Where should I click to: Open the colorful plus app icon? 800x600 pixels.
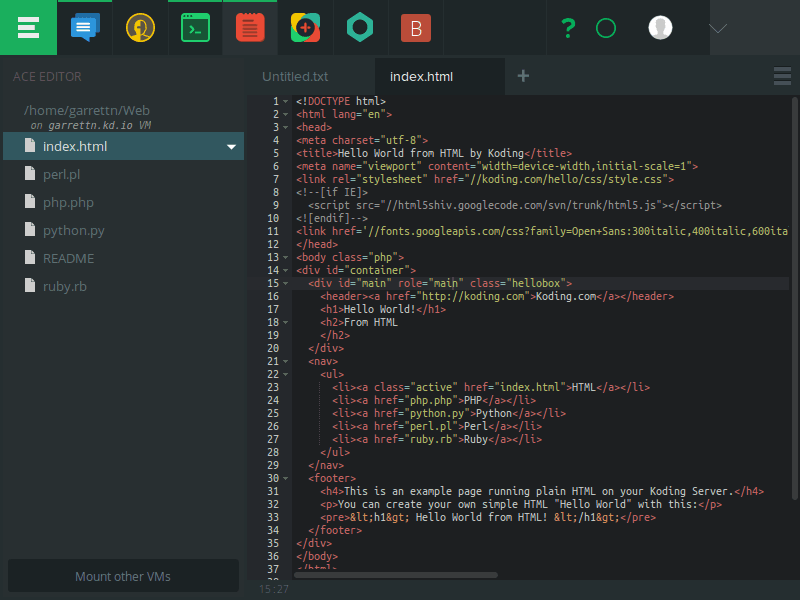305,28
